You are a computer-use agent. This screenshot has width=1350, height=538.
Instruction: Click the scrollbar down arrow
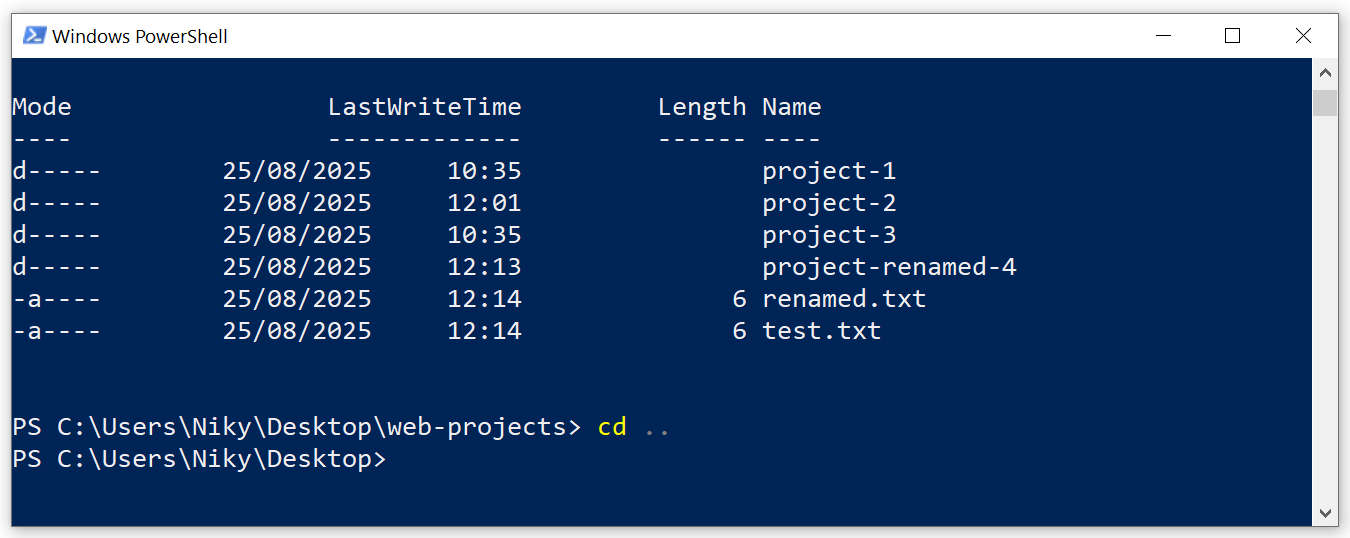pyautogui.click(x=1325, y=512)
